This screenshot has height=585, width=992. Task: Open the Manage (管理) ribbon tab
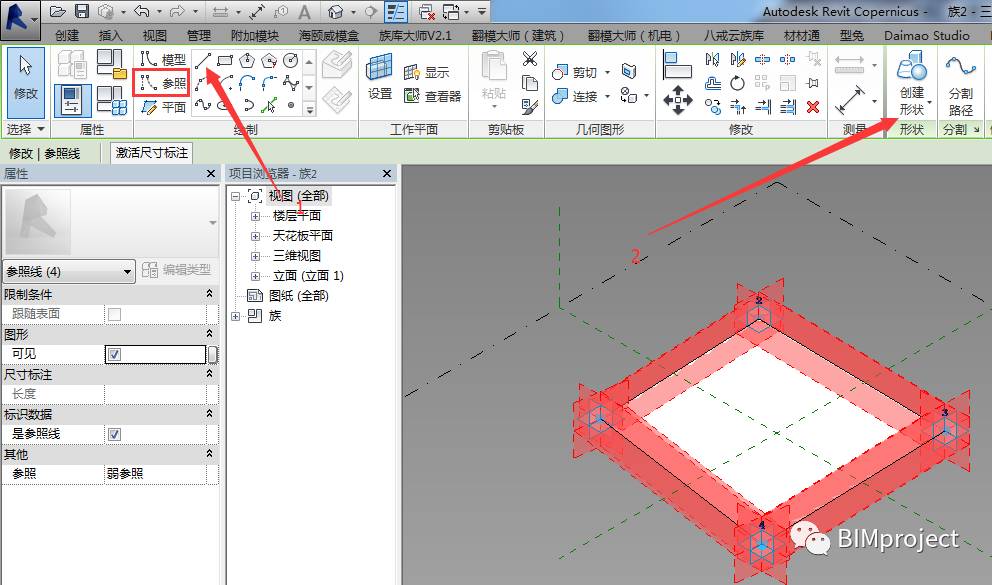(199, 35)
